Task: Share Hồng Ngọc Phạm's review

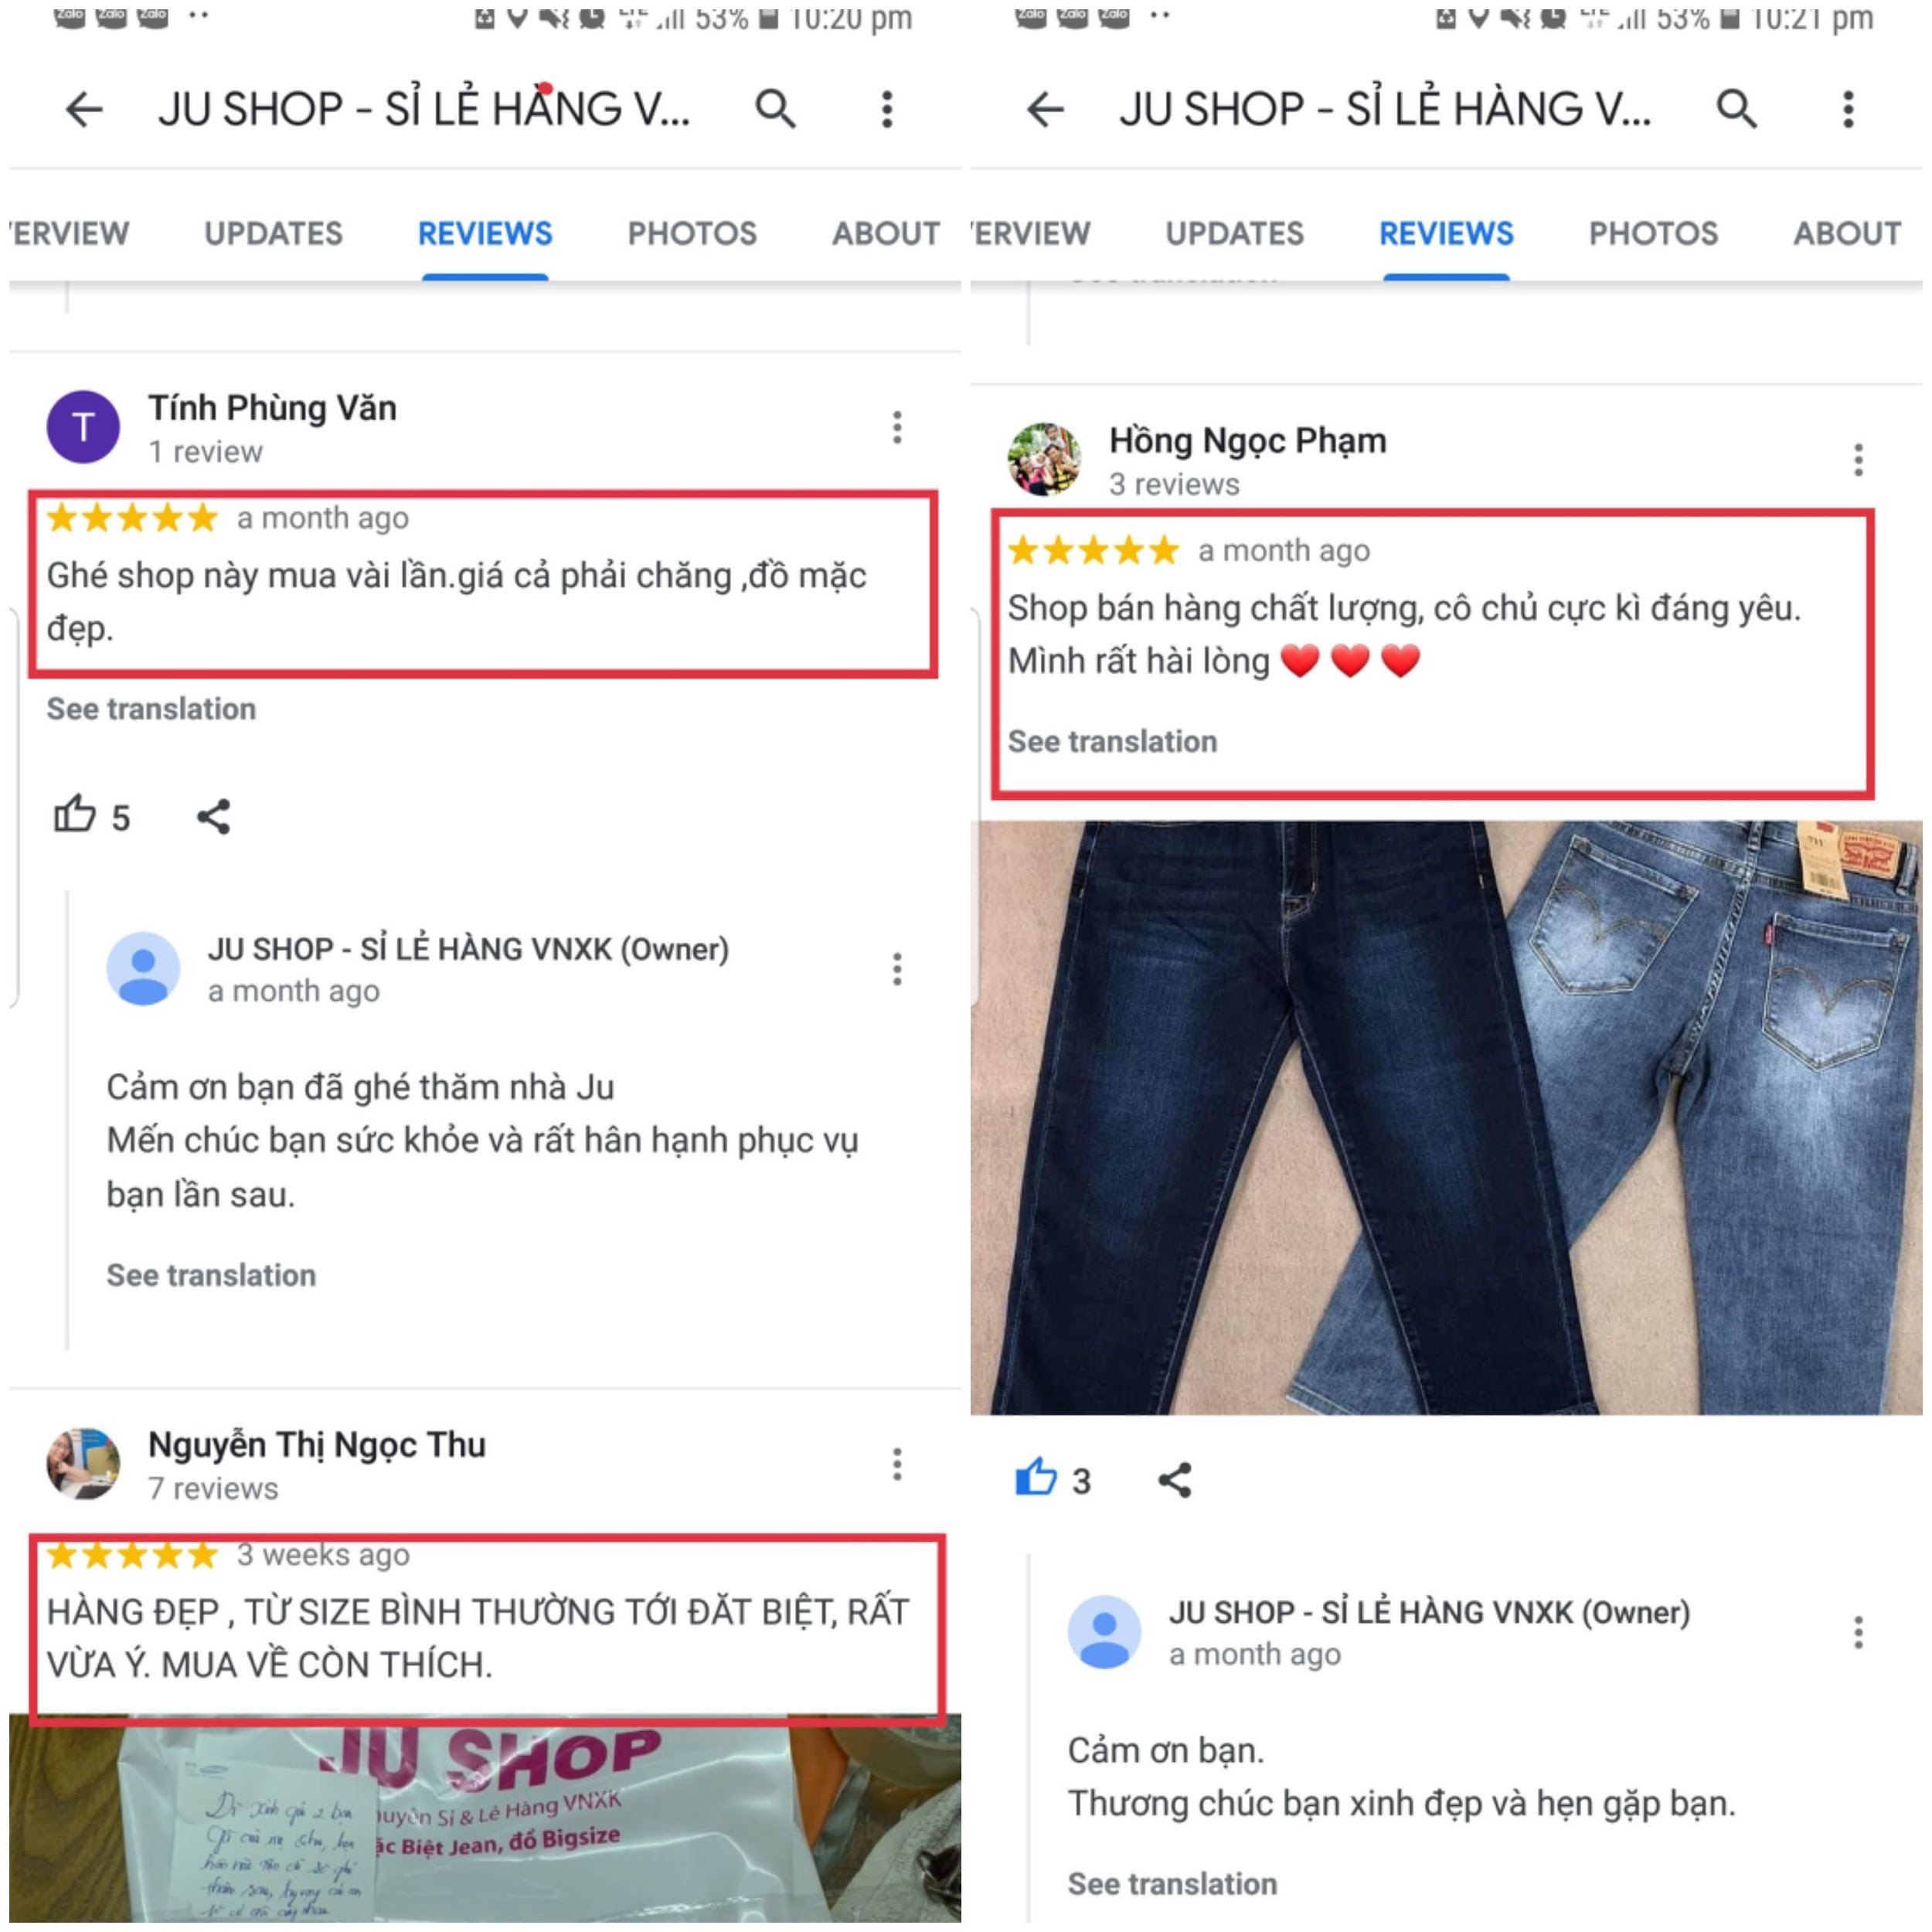Action: click(1175, 1479)
